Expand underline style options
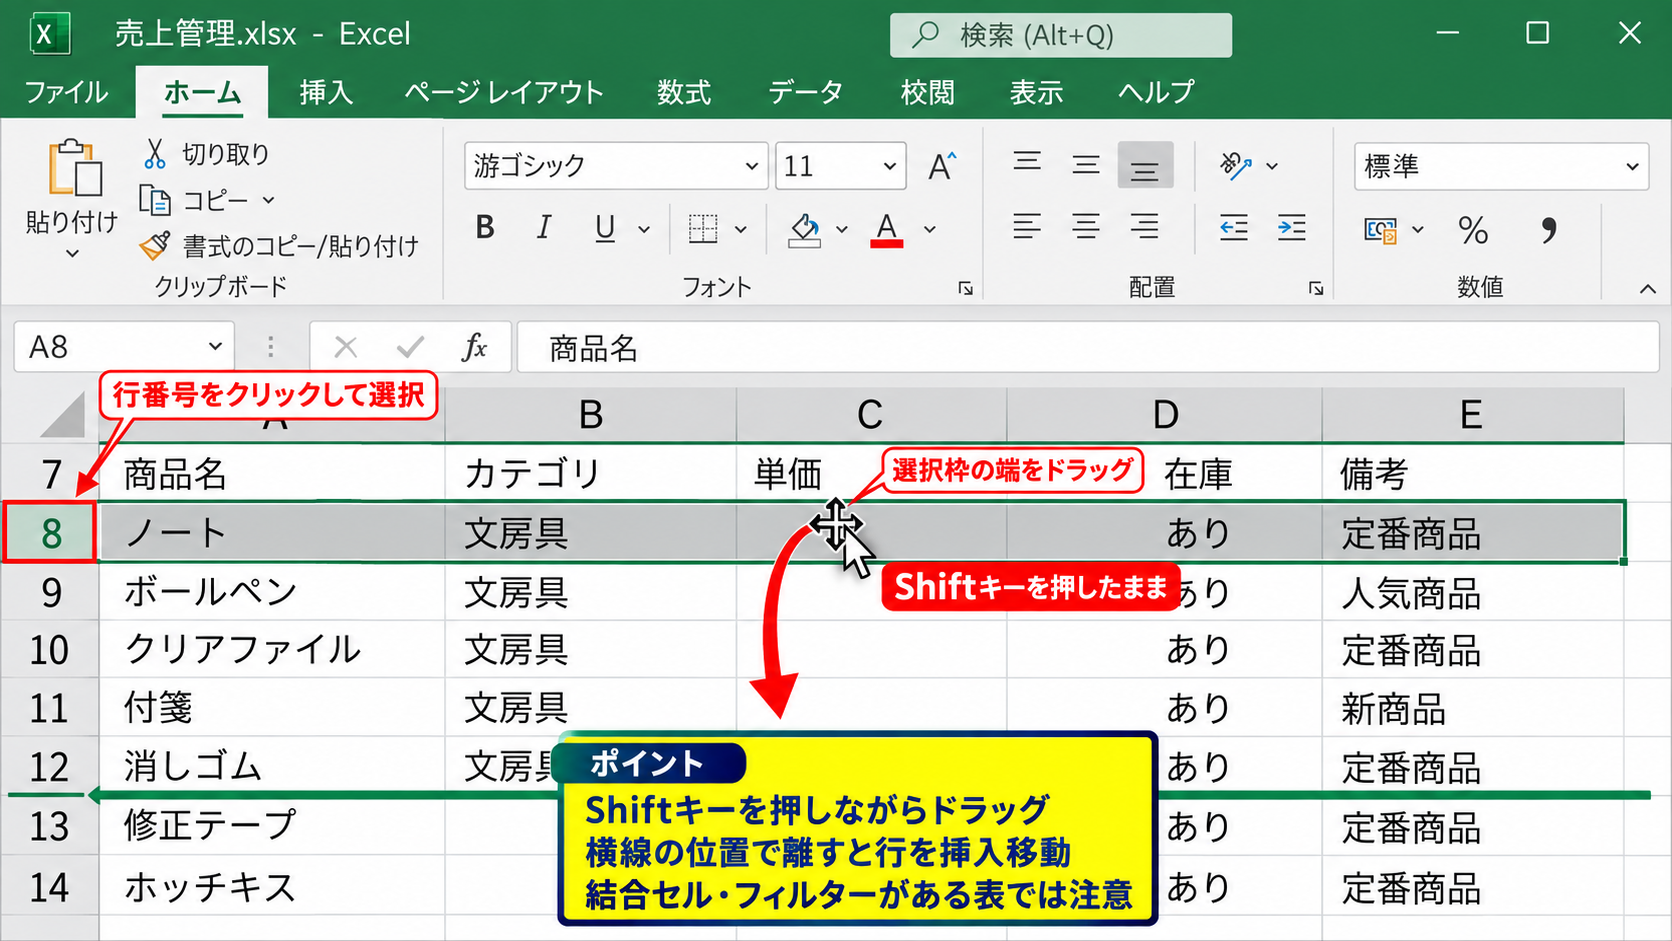The height and width of the screenshot is (941, 1672). click(644, 230)
